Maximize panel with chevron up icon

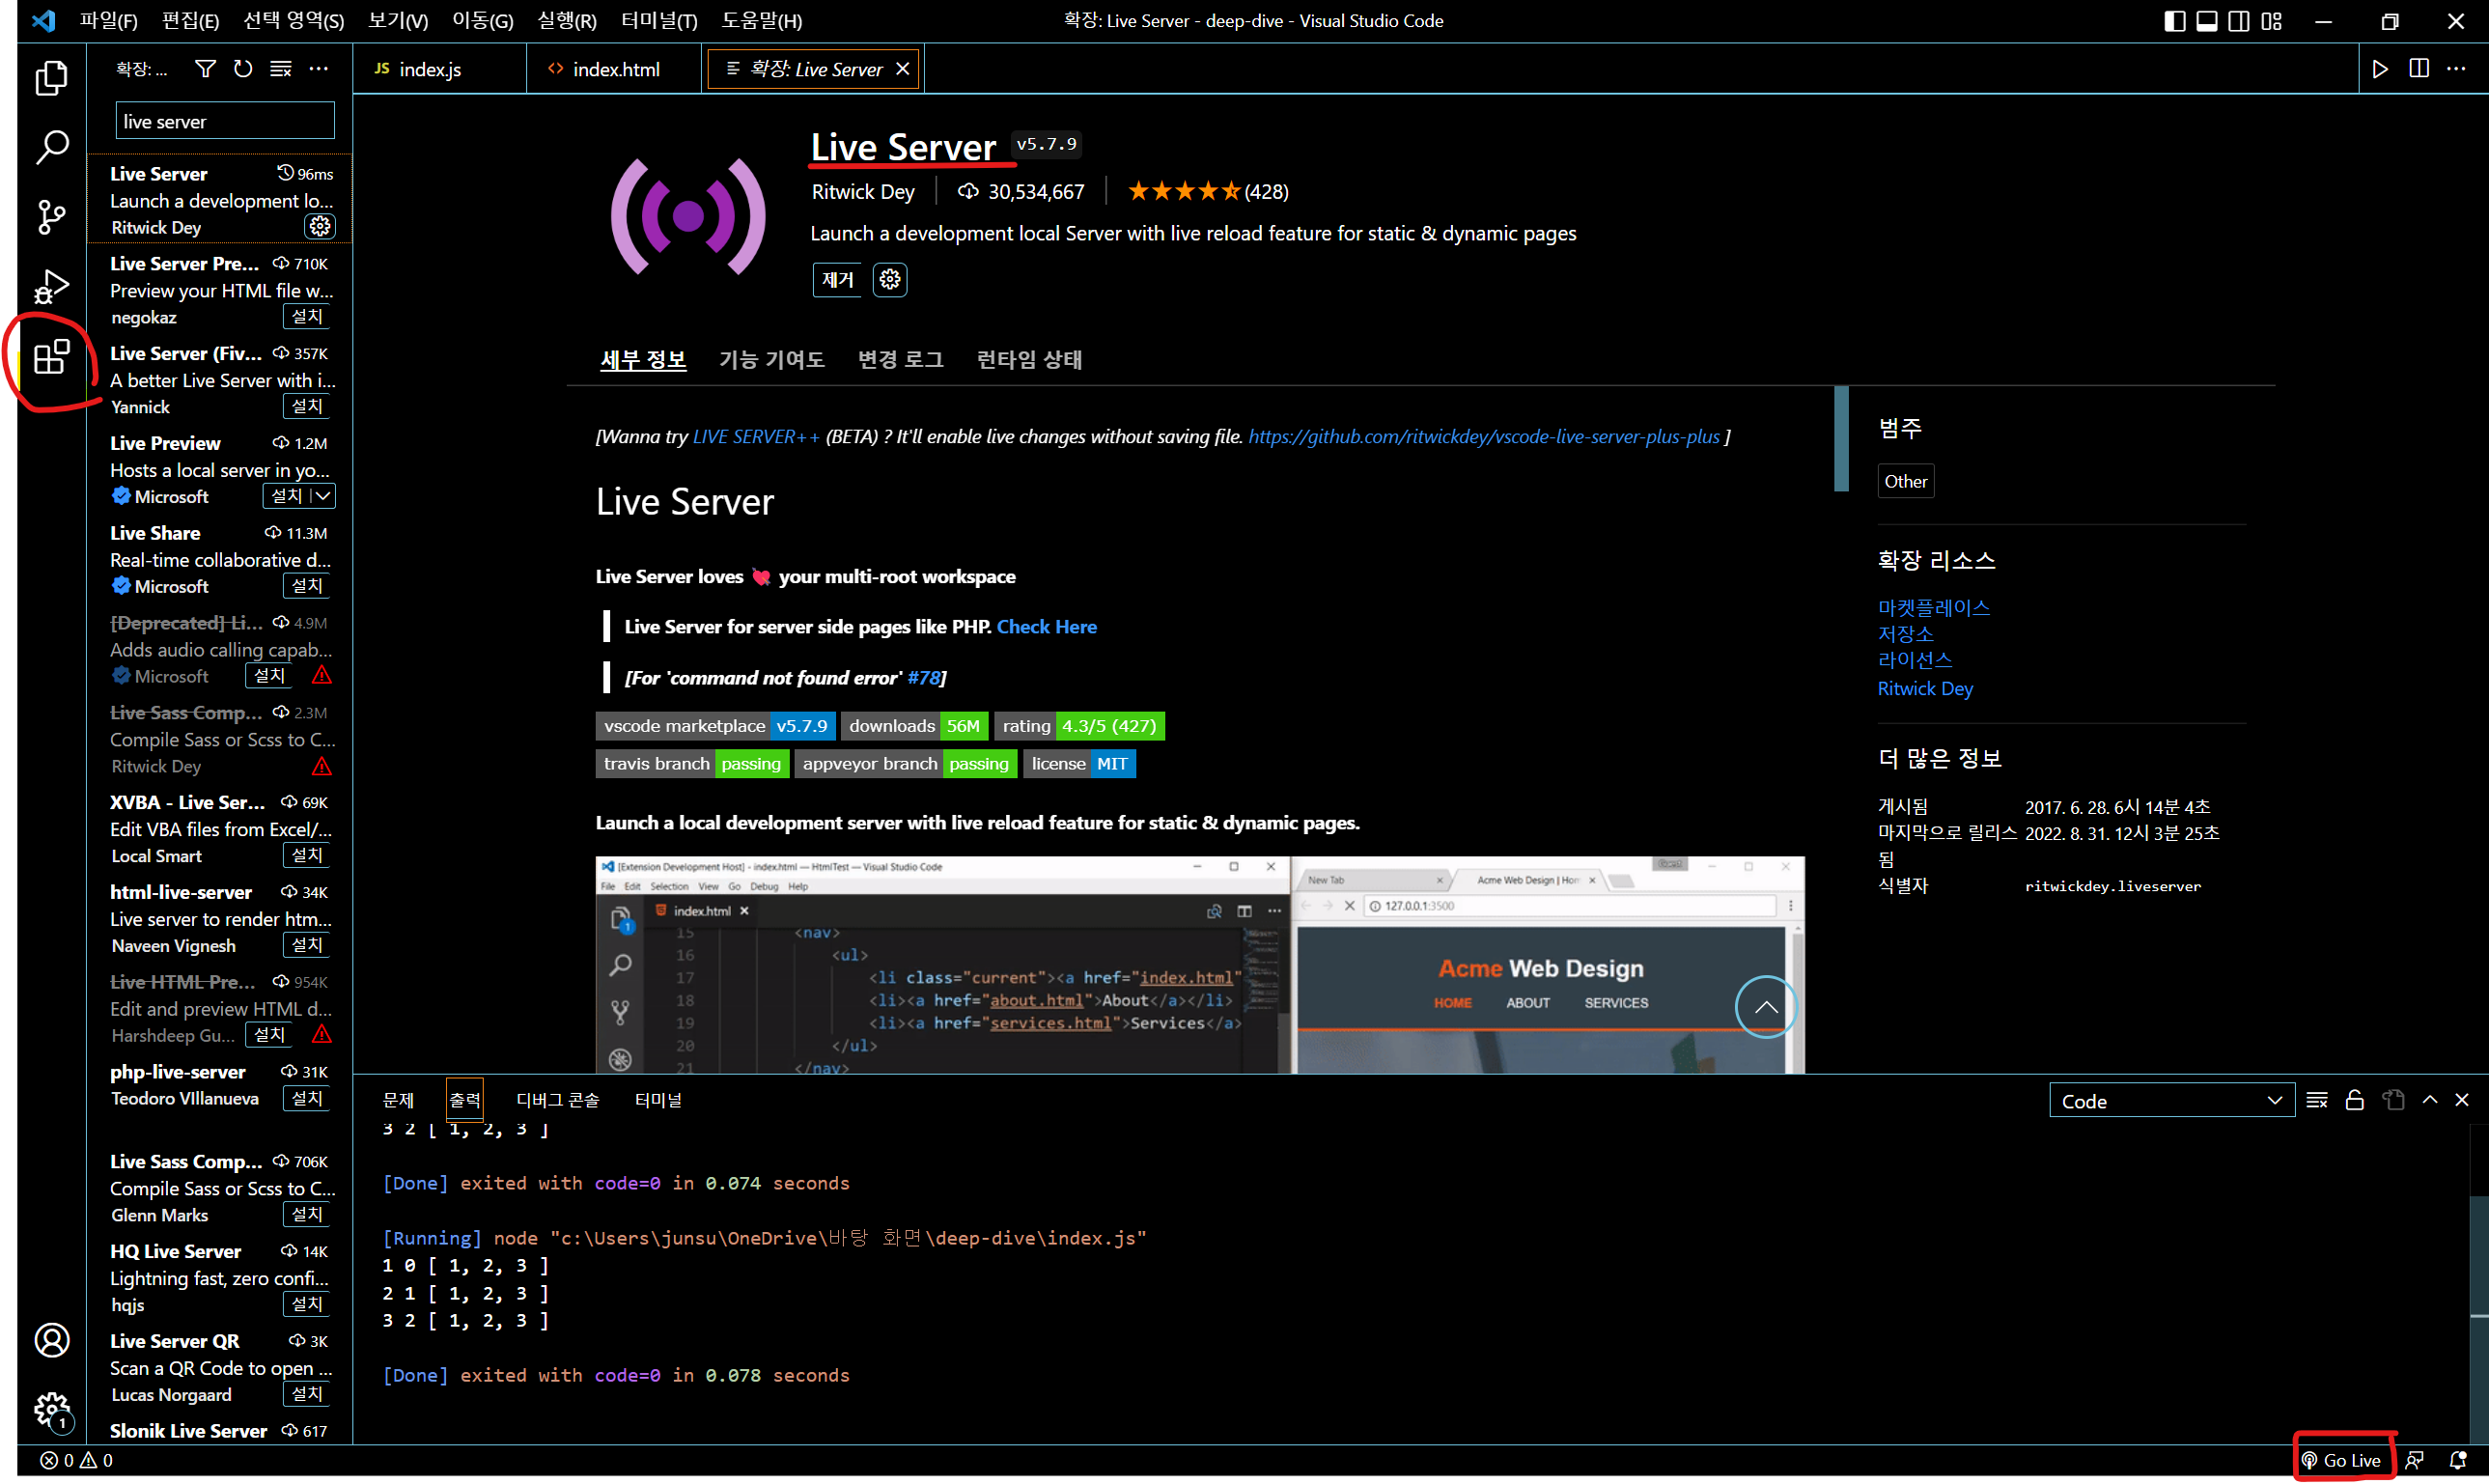point(2430,1100)
